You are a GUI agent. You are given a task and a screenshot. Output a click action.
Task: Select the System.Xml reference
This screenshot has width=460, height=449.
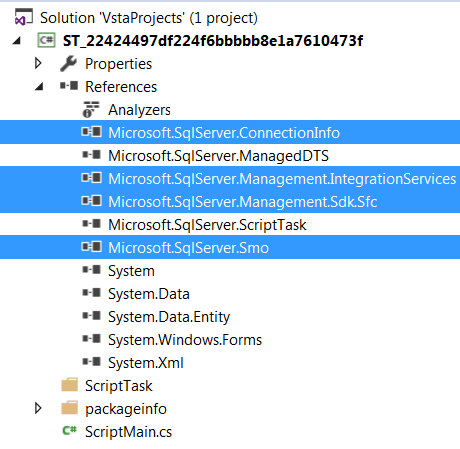146,363
